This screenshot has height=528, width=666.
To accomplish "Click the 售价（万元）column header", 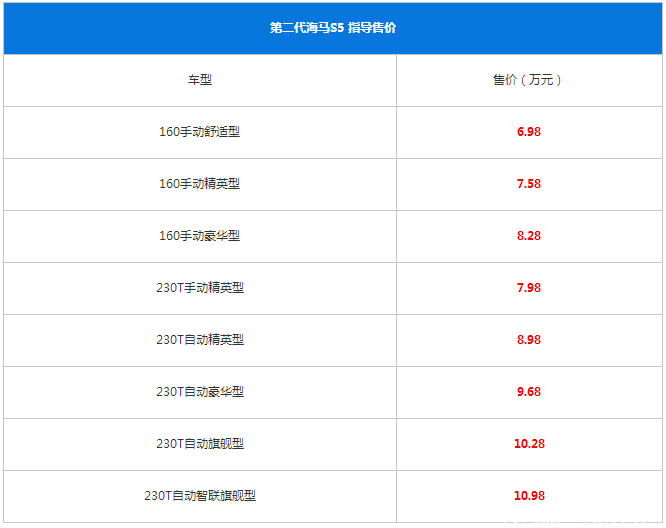I will [529, 80].
